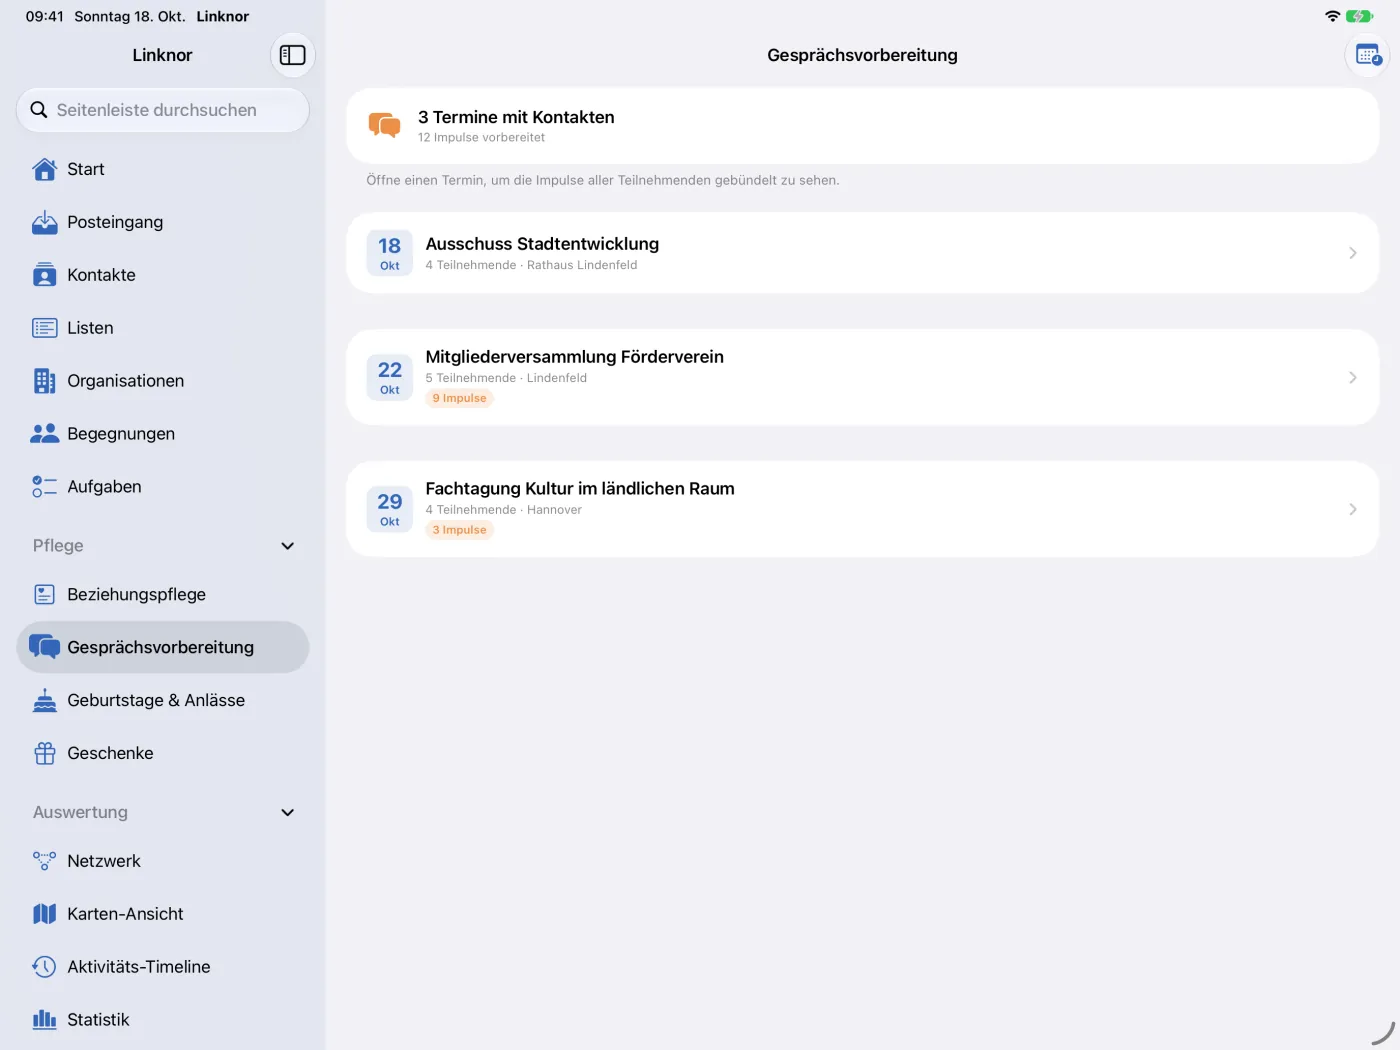Image resolution: width=1400 pixels, height=1050 pixels.
Task: Click the Posteingang inbox tray icon
Action: (45, 222)
